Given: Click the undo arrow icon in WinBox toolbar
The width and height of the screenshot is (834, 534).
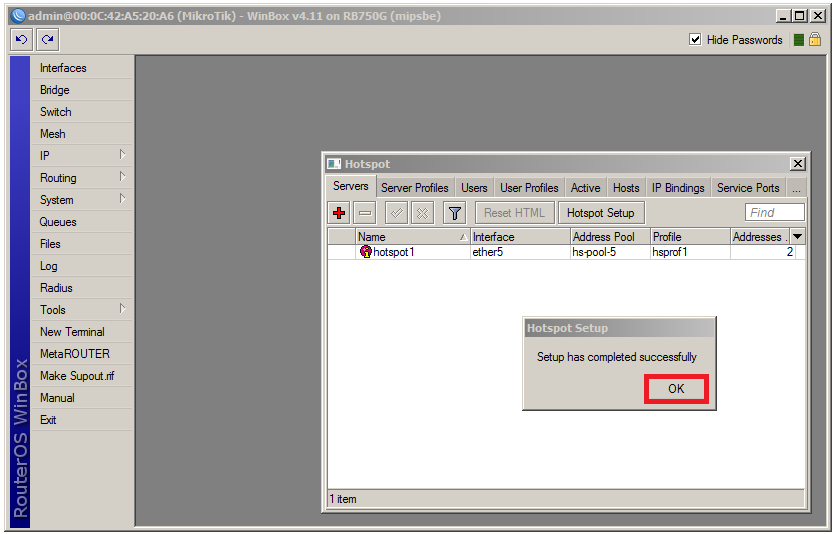Looking at the screenshot, I should [22, 40].
